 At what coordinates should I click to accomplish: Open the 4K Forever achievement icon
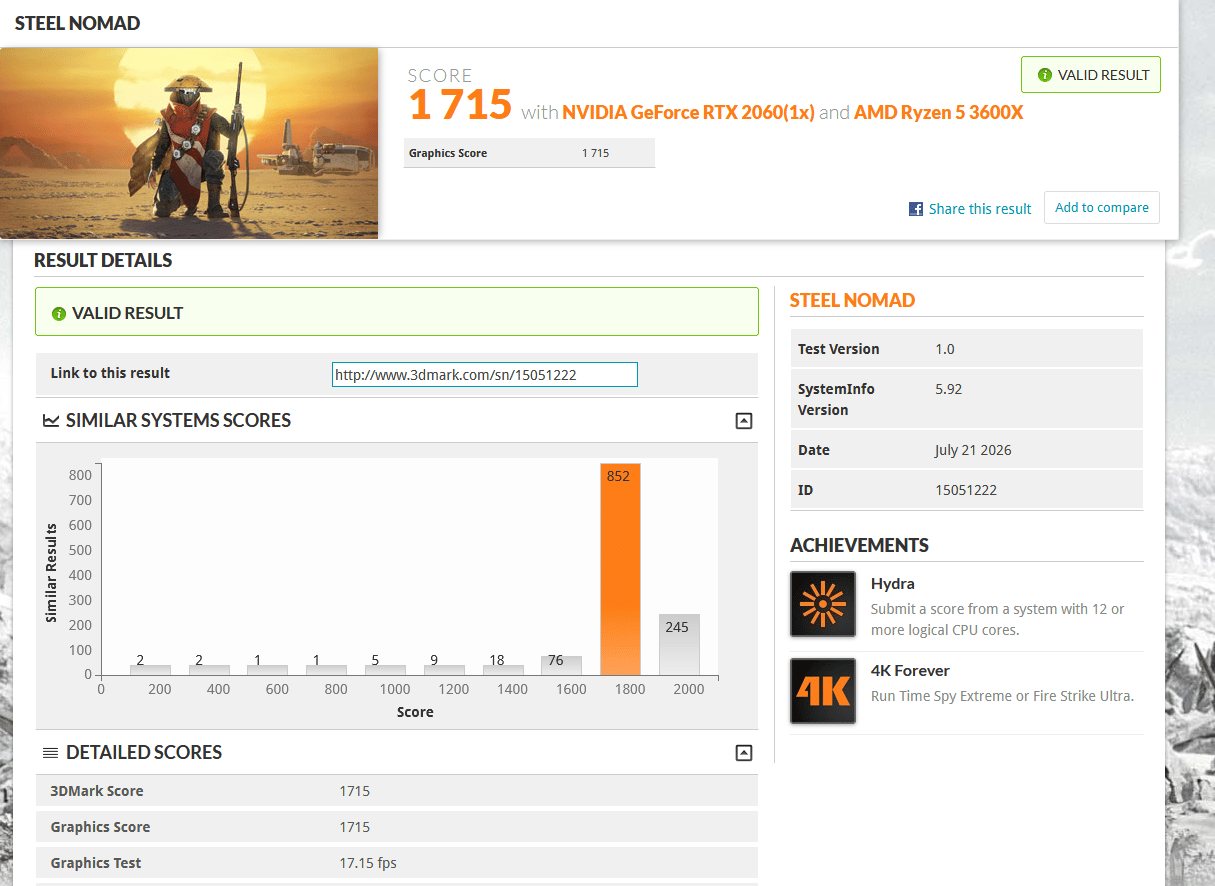(x=823, y=691)
